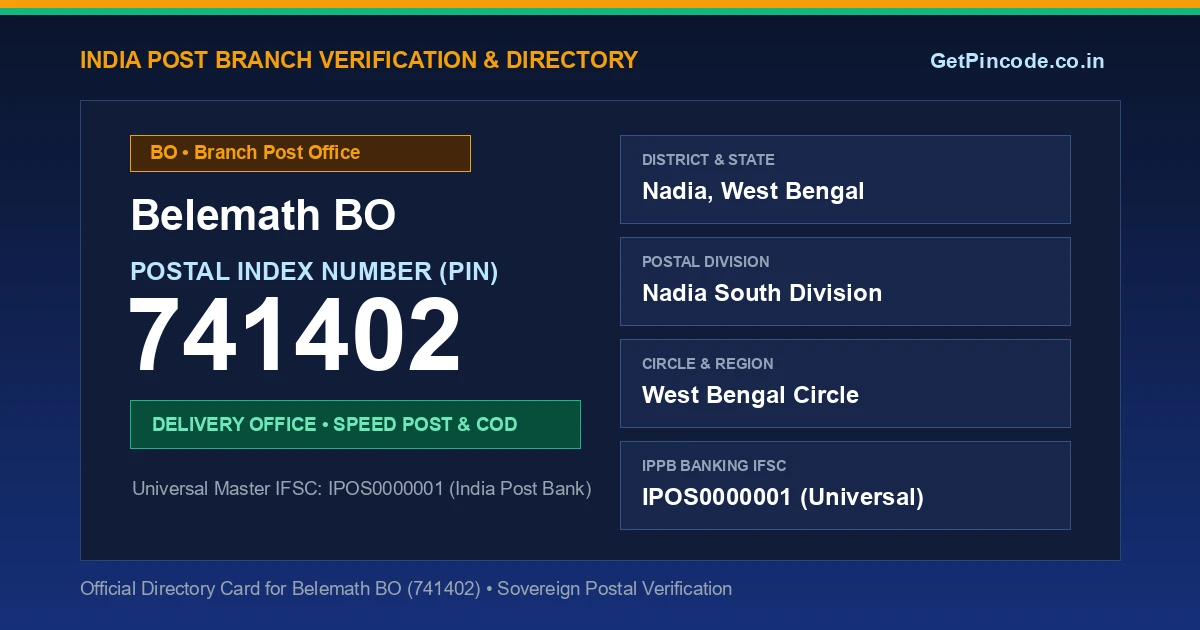Select the 741402 PIN number
Viewport: 1200px width, 630px height.
(296, 337)
